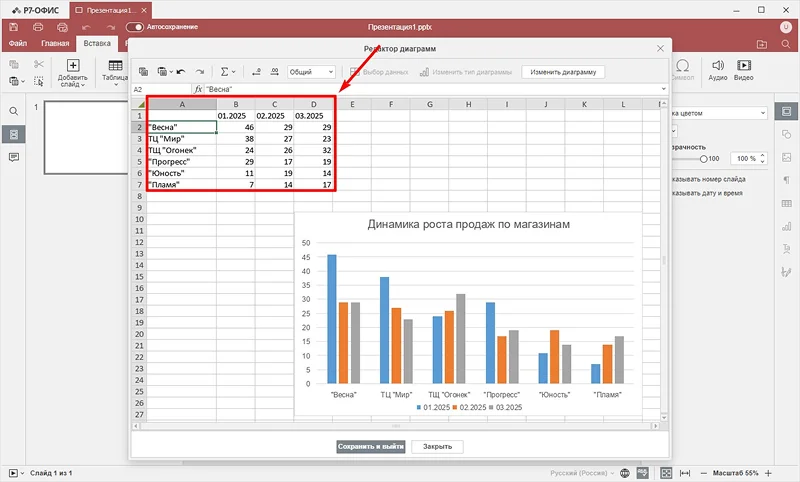This screenshot has width=800, height=482.
Task: Click the Paste icon in chart editor toolbar
Action: pyautogui.click(x=162, y=72)
